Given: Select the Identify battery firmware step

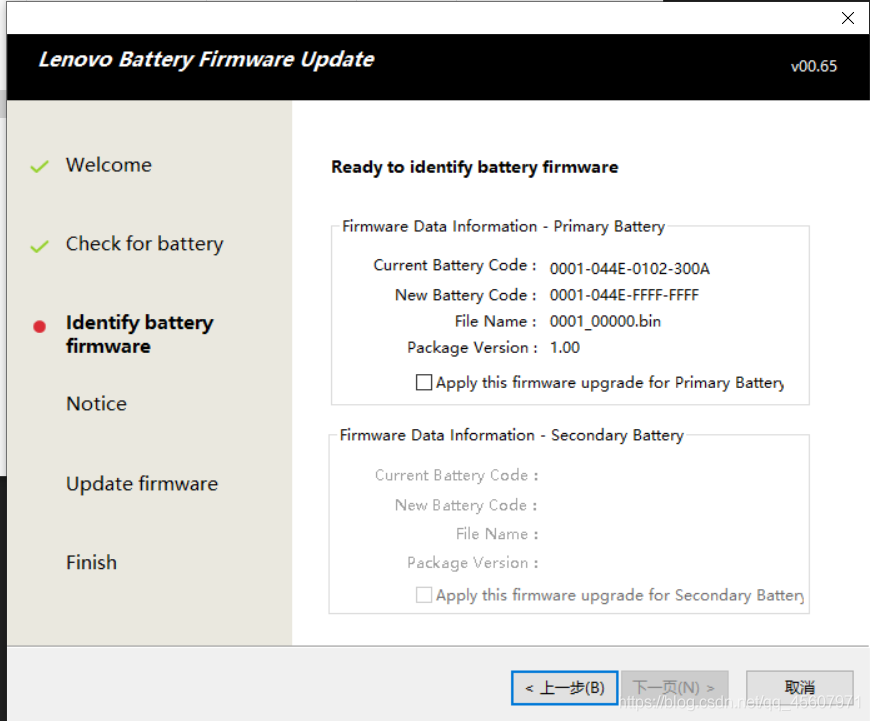Looking at the screenshot, I should (x=140, y=334).
